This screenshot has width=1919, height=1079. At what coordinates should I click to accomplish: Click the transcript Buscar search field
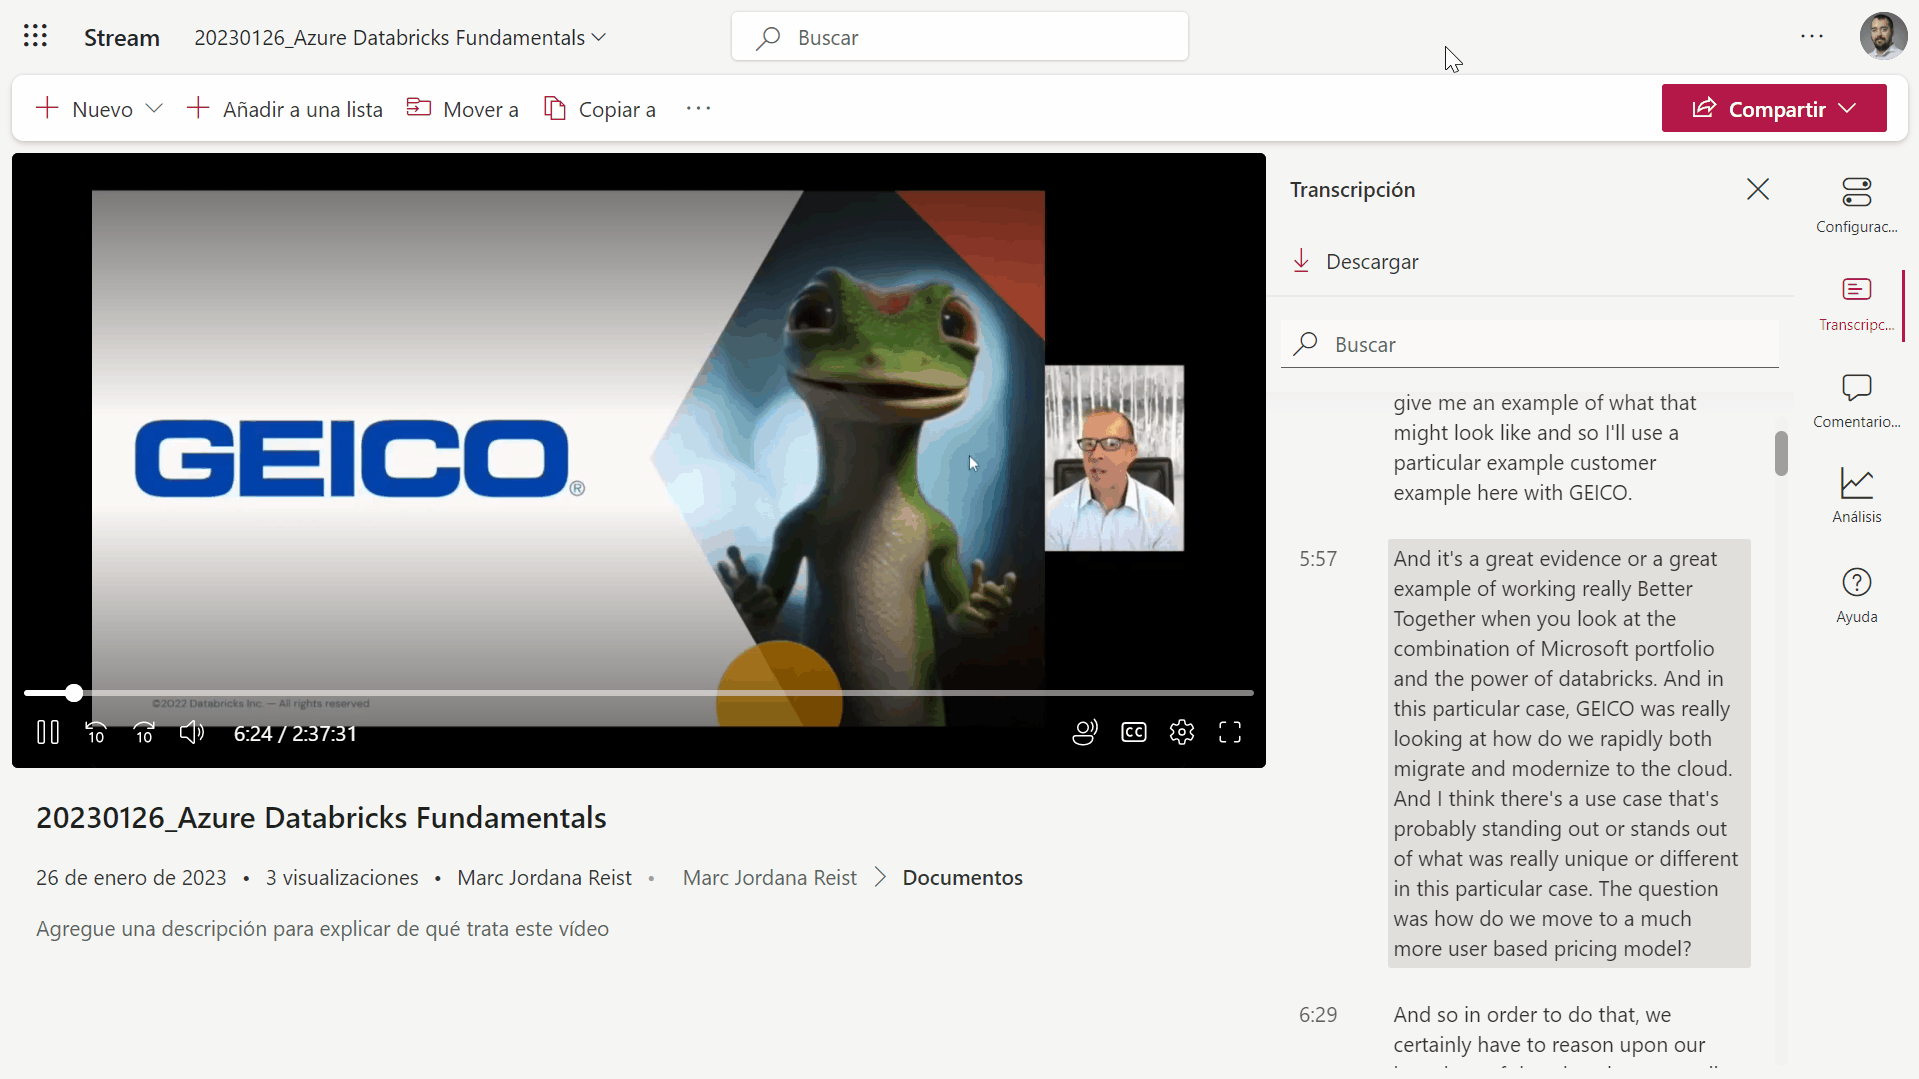[x=1530, y=345]
